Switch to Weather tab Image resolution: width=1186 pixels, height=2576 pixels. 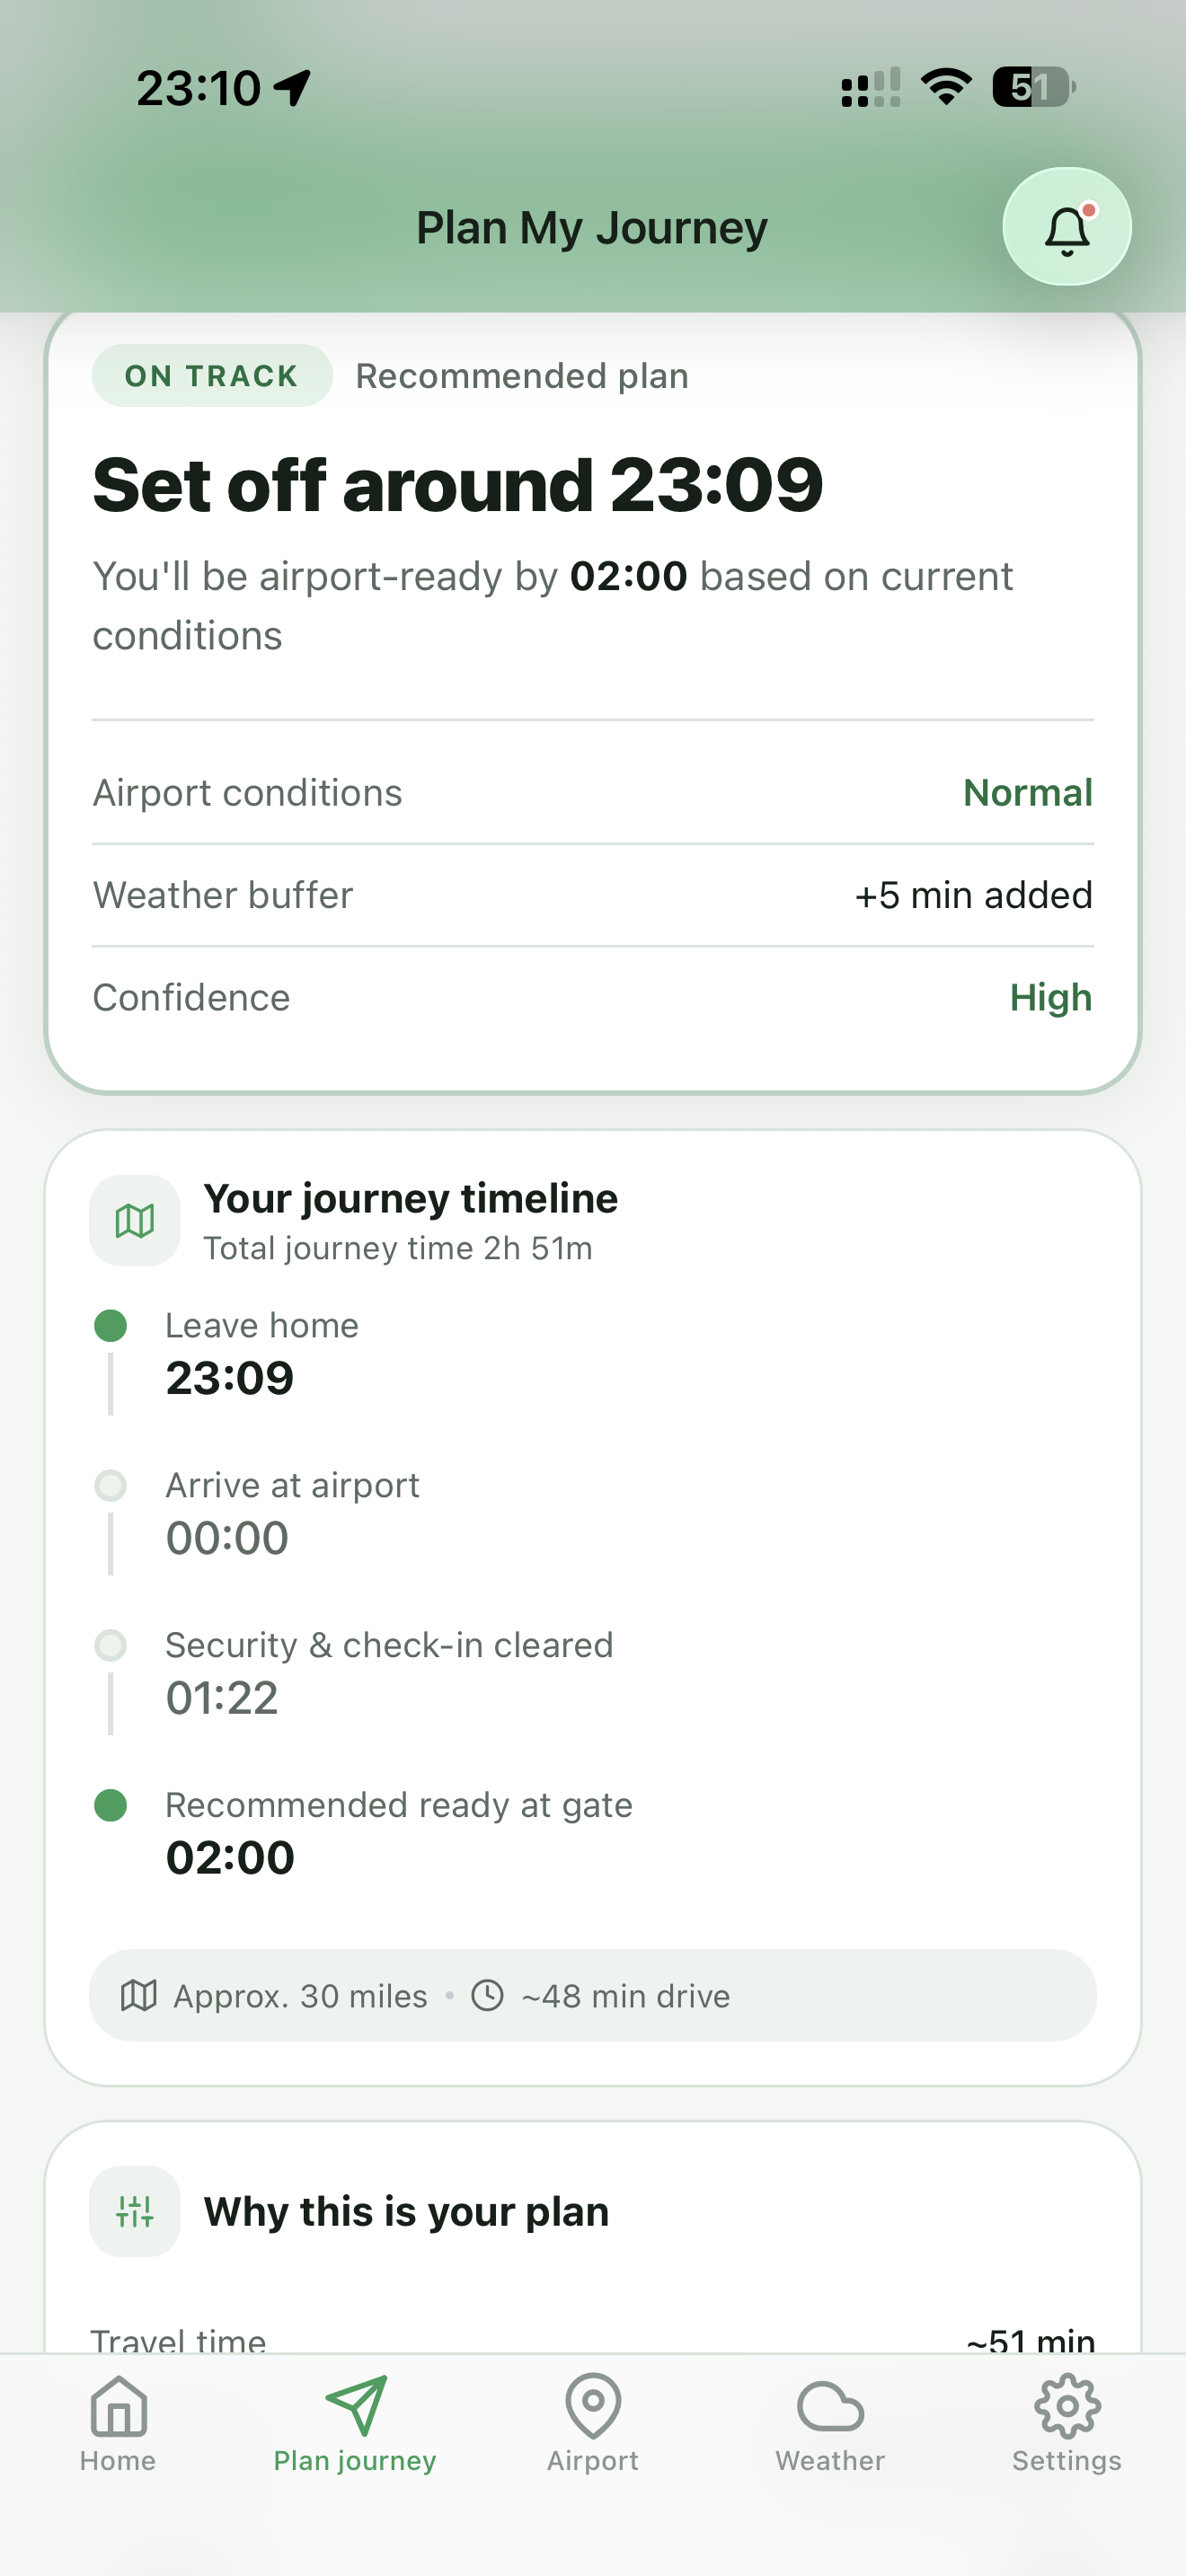pyautogui.click(x=830, y=2424)
